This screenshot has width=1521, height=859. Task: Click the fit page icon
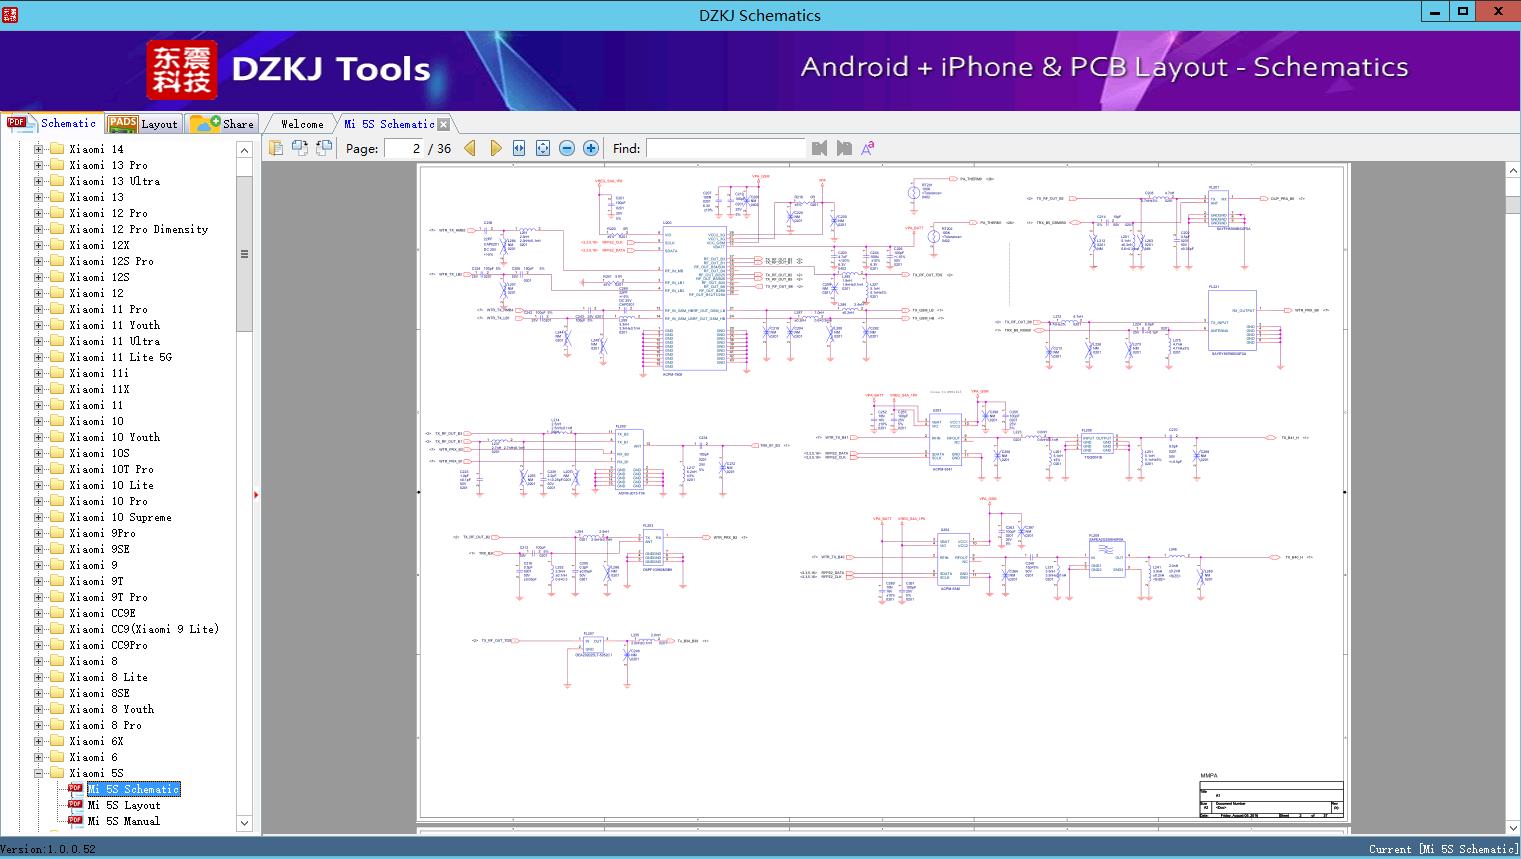click(x=543, y=148)
